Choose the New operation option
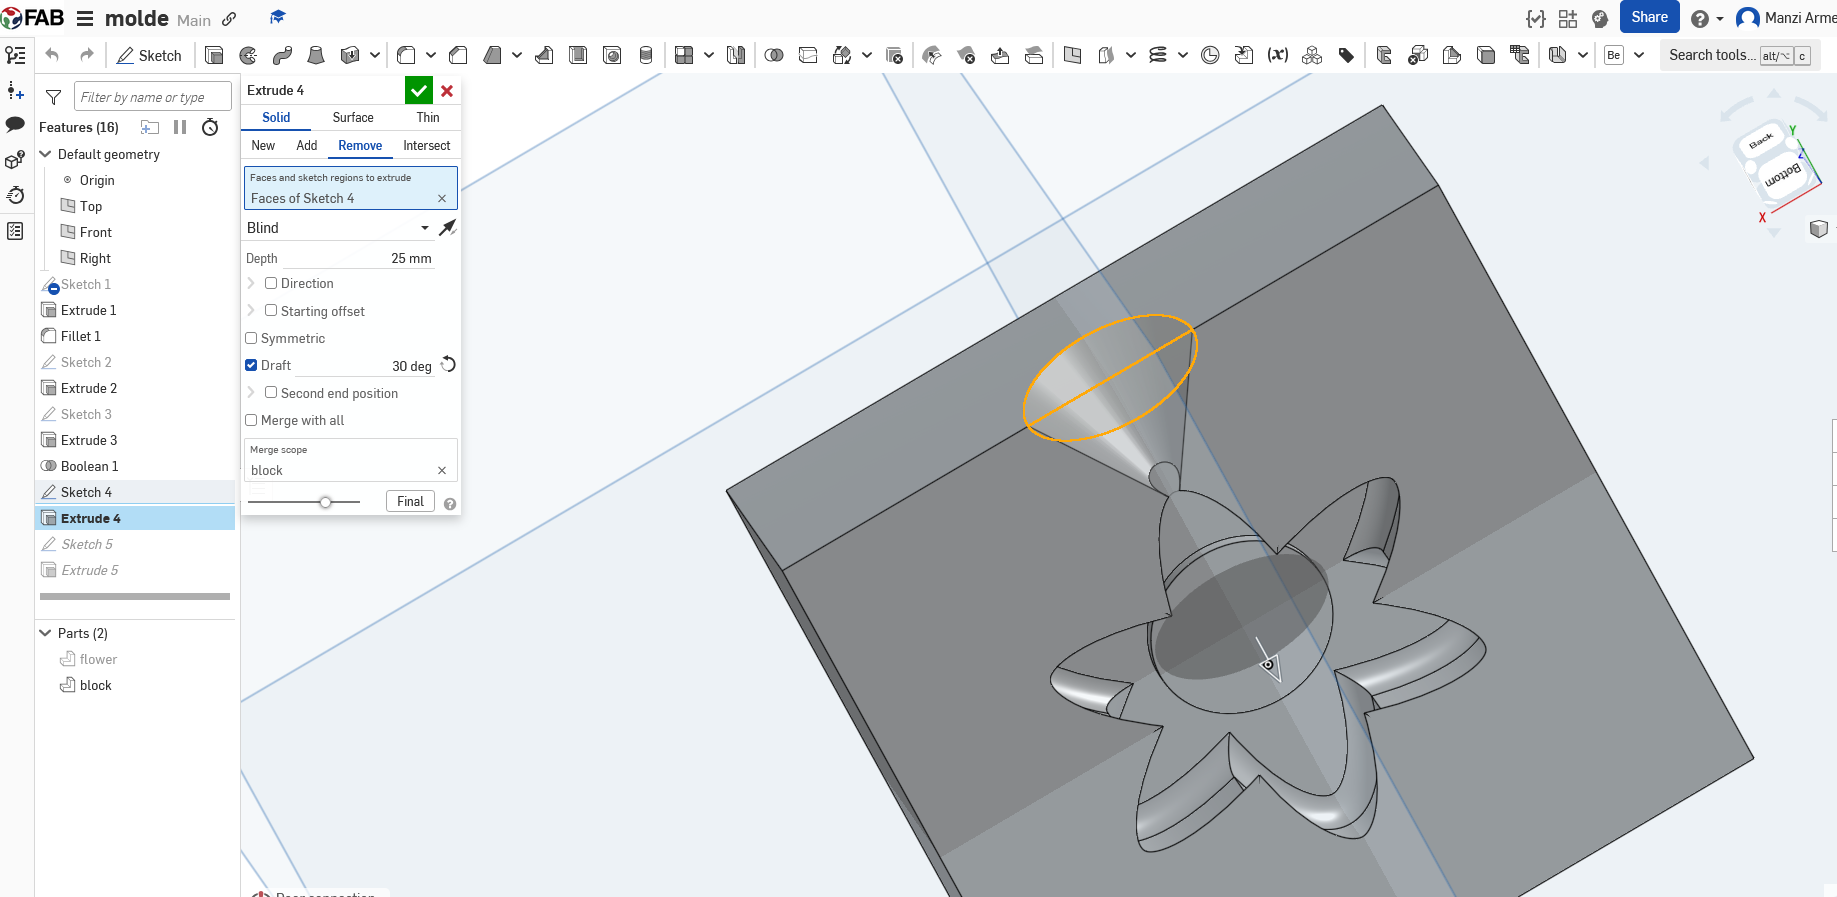Viewport: 1837px width, 897px height. (x=263, y=145)
